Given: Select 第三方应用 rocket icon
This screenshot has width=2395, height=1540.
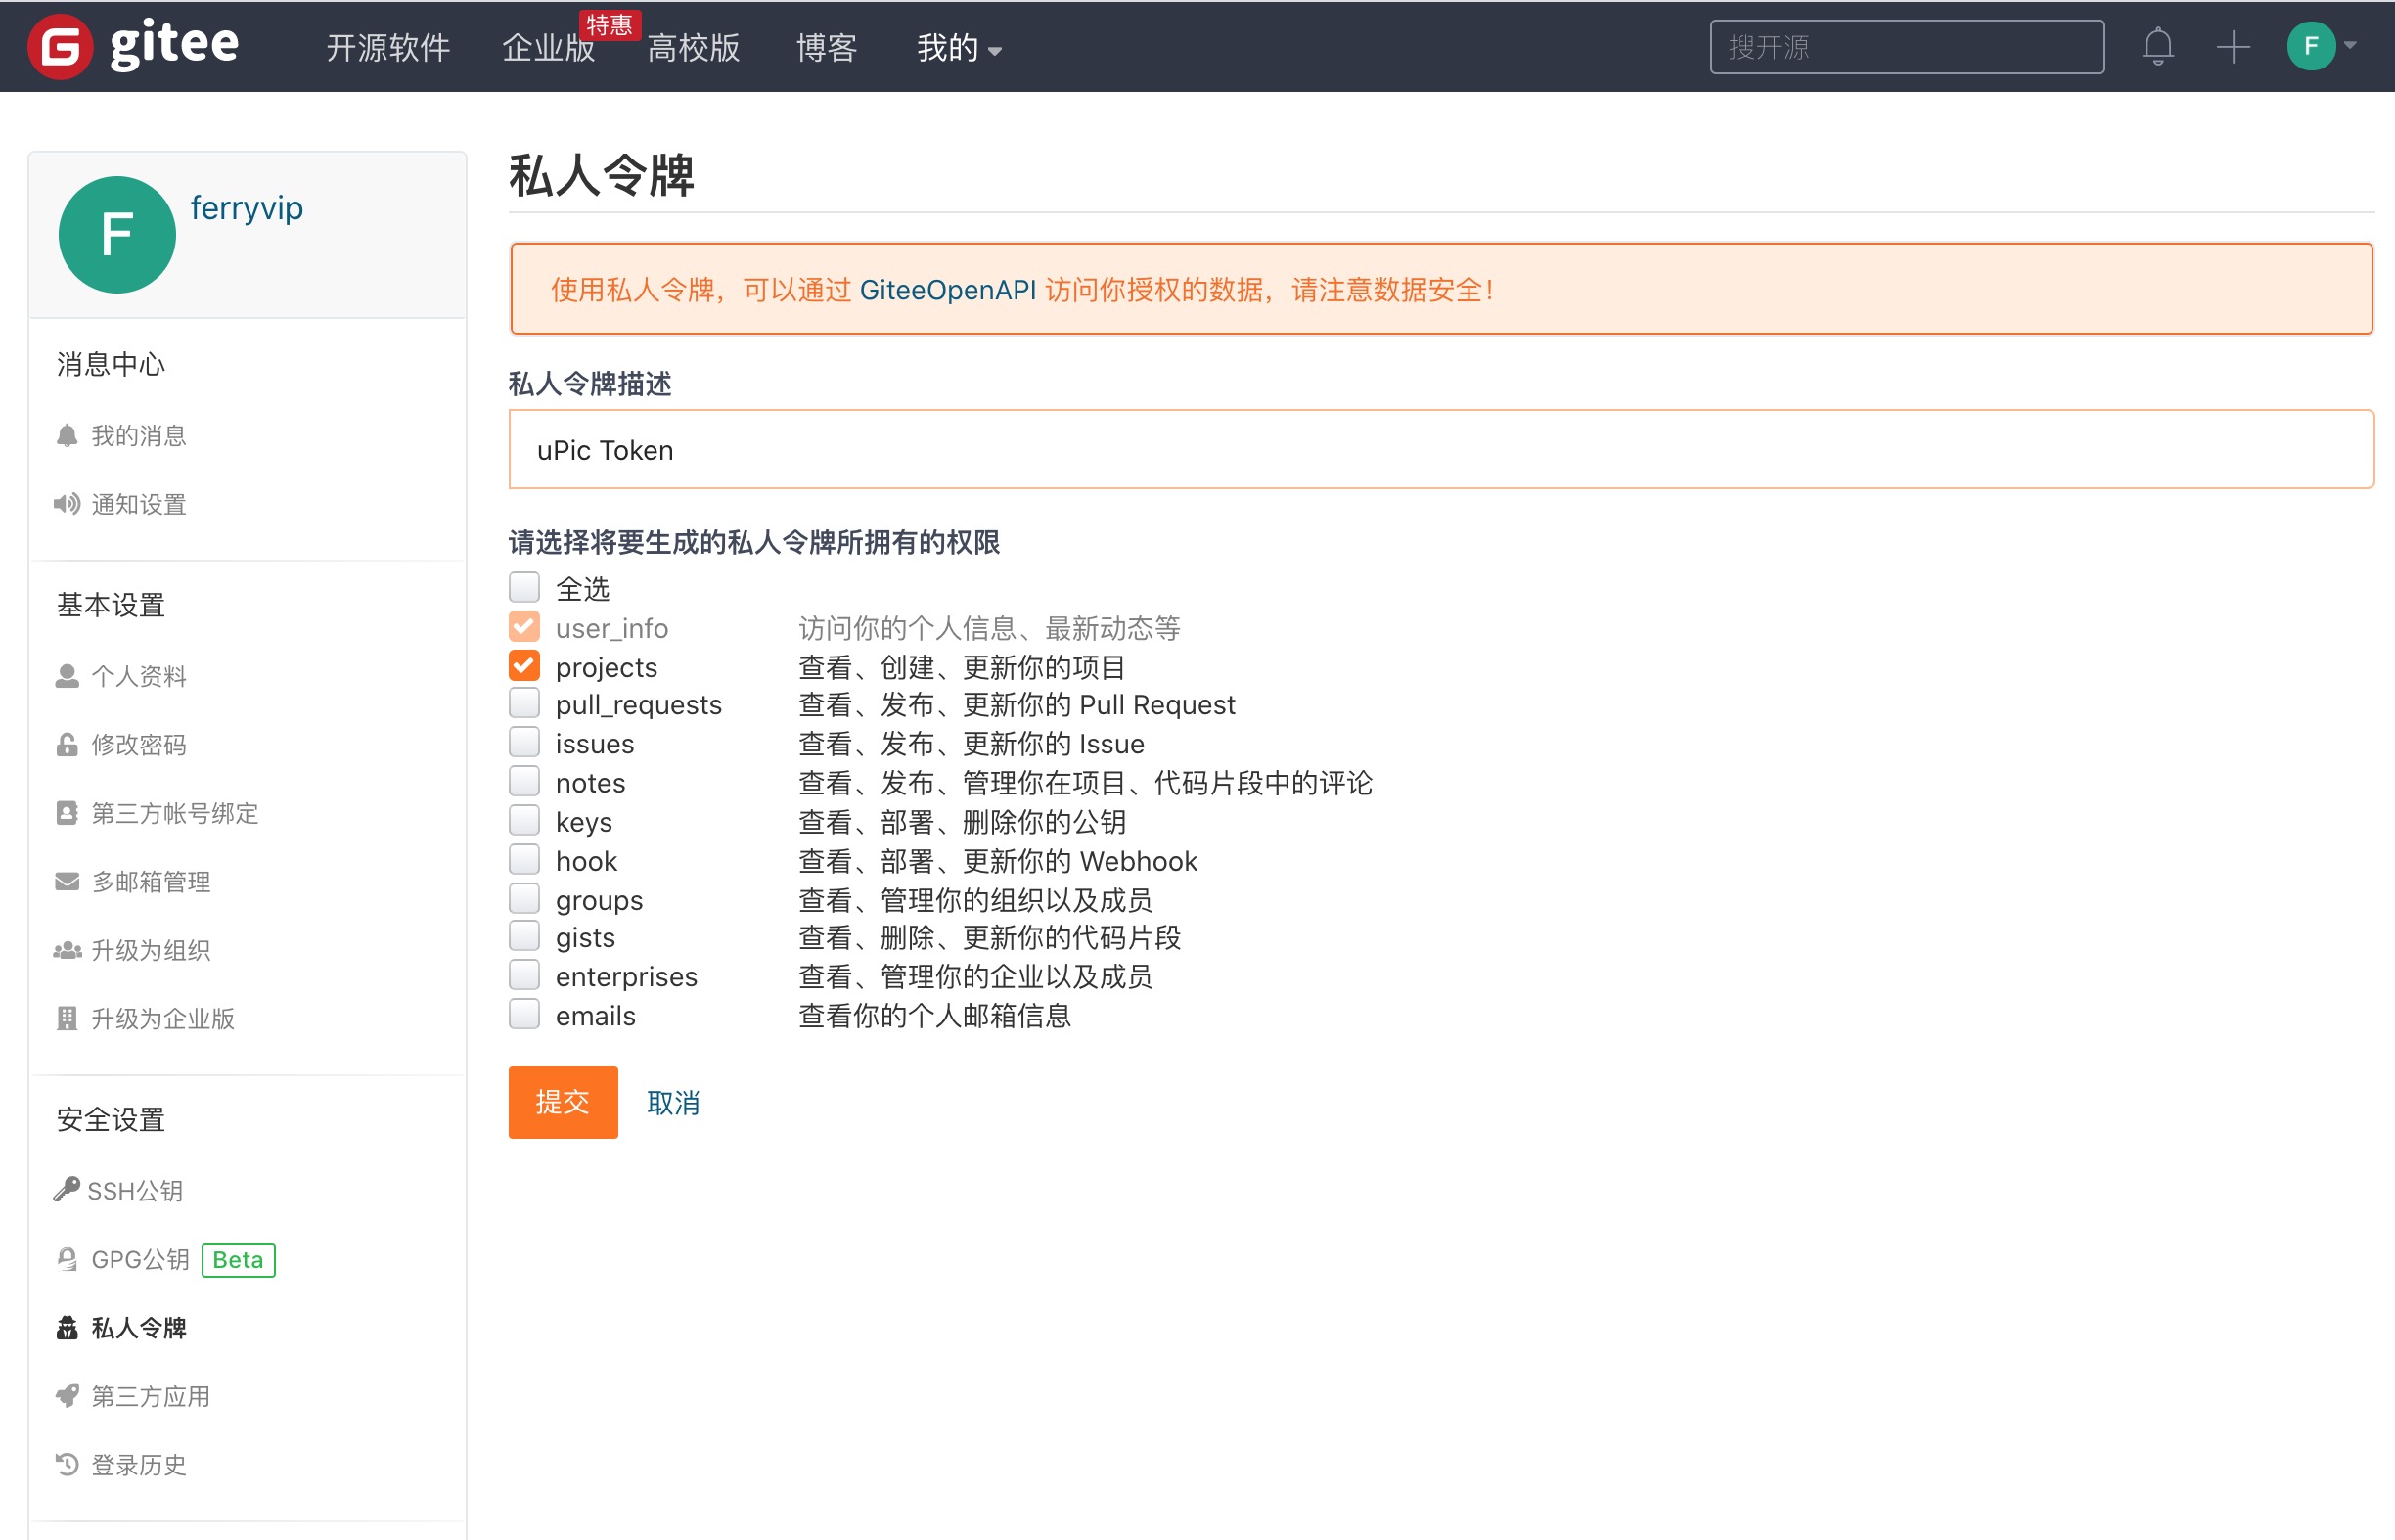Looking at the screenshot, I should 67,1396.
